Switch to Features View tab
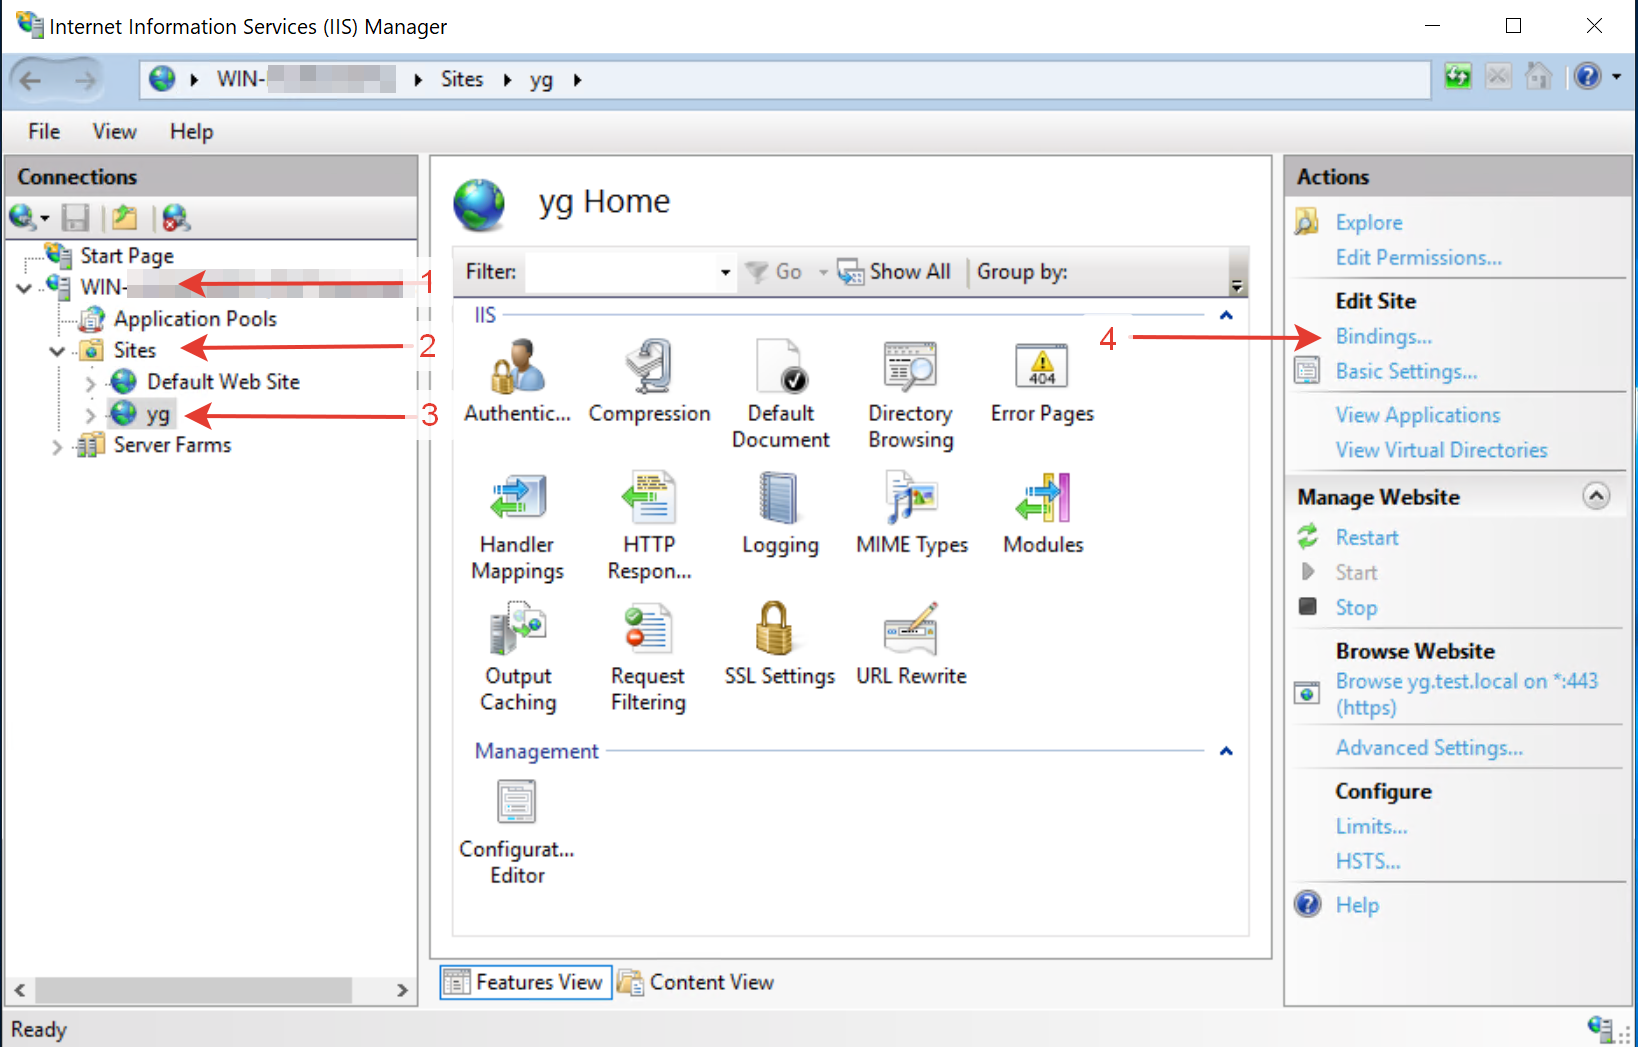This screenshot has height=1047, width=1638. click(526, 982)
